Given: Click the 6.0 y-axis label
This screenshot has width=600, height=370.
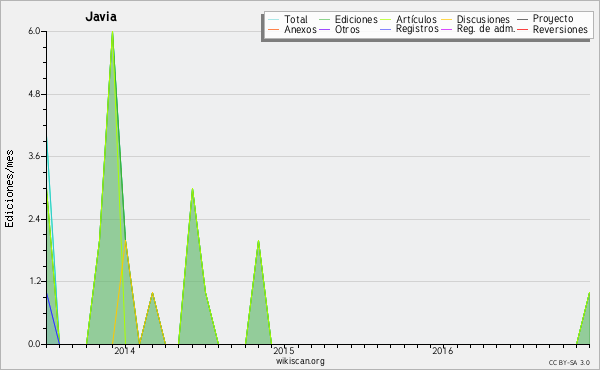Looking at the screenshot, I should click(x=34, y=31).
